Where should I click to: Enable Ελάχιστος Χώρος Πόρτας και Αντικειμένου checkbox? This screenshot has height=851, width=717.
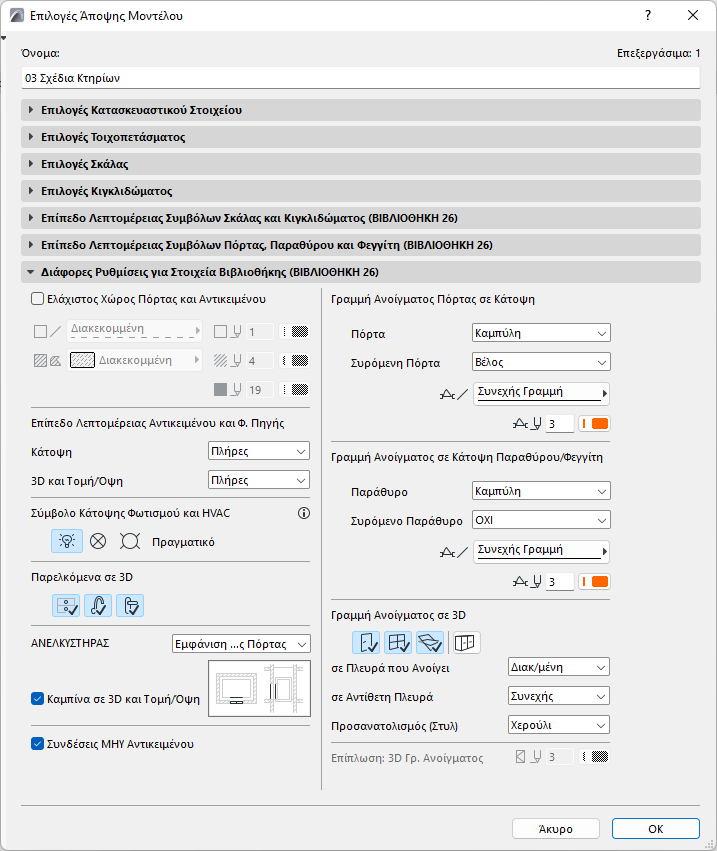[37, 299]
